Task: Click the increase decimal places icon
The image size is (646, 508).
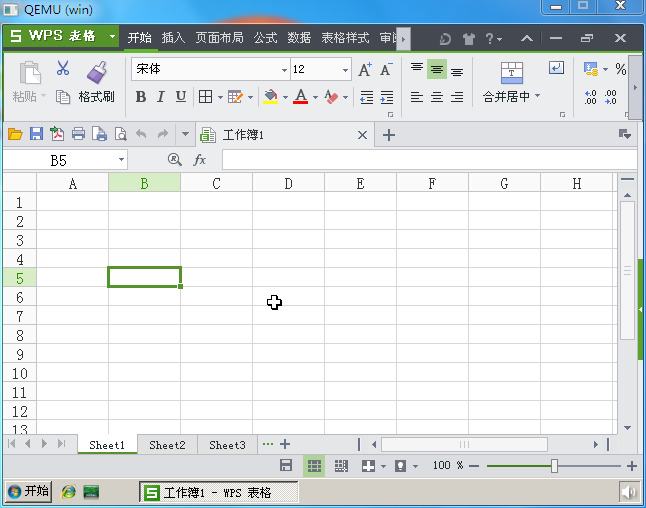Action: point(590,97)
